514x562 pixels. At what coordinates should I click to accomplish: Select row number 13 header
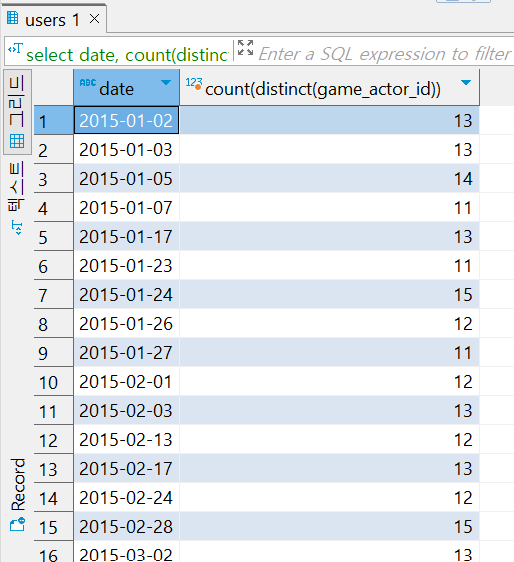pyautogui.click(x=54, y=469)
